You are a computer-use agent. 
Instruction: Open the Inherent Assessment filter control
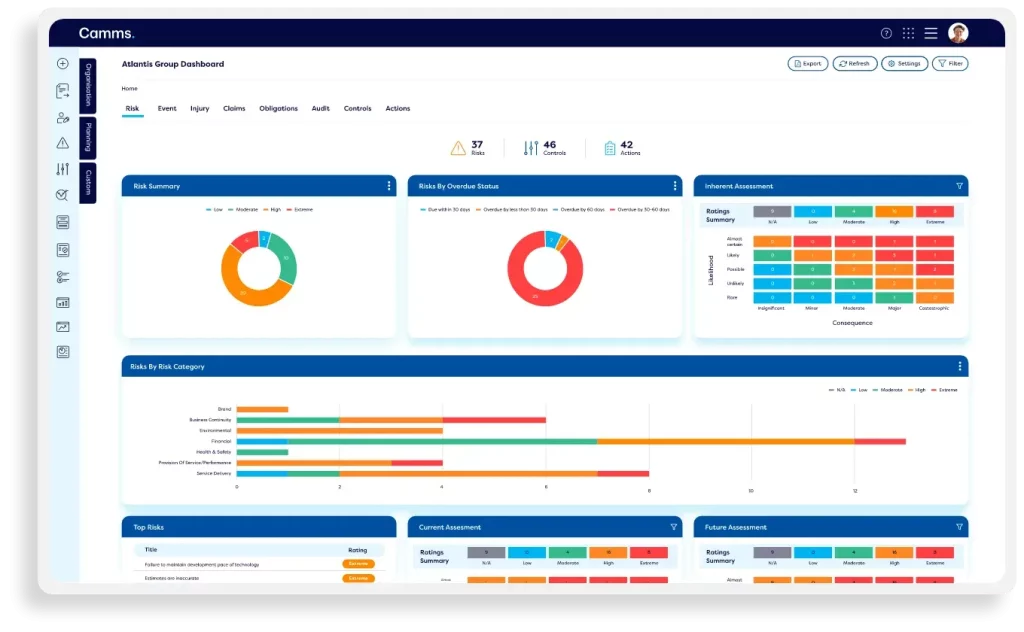tap(957, 185)
